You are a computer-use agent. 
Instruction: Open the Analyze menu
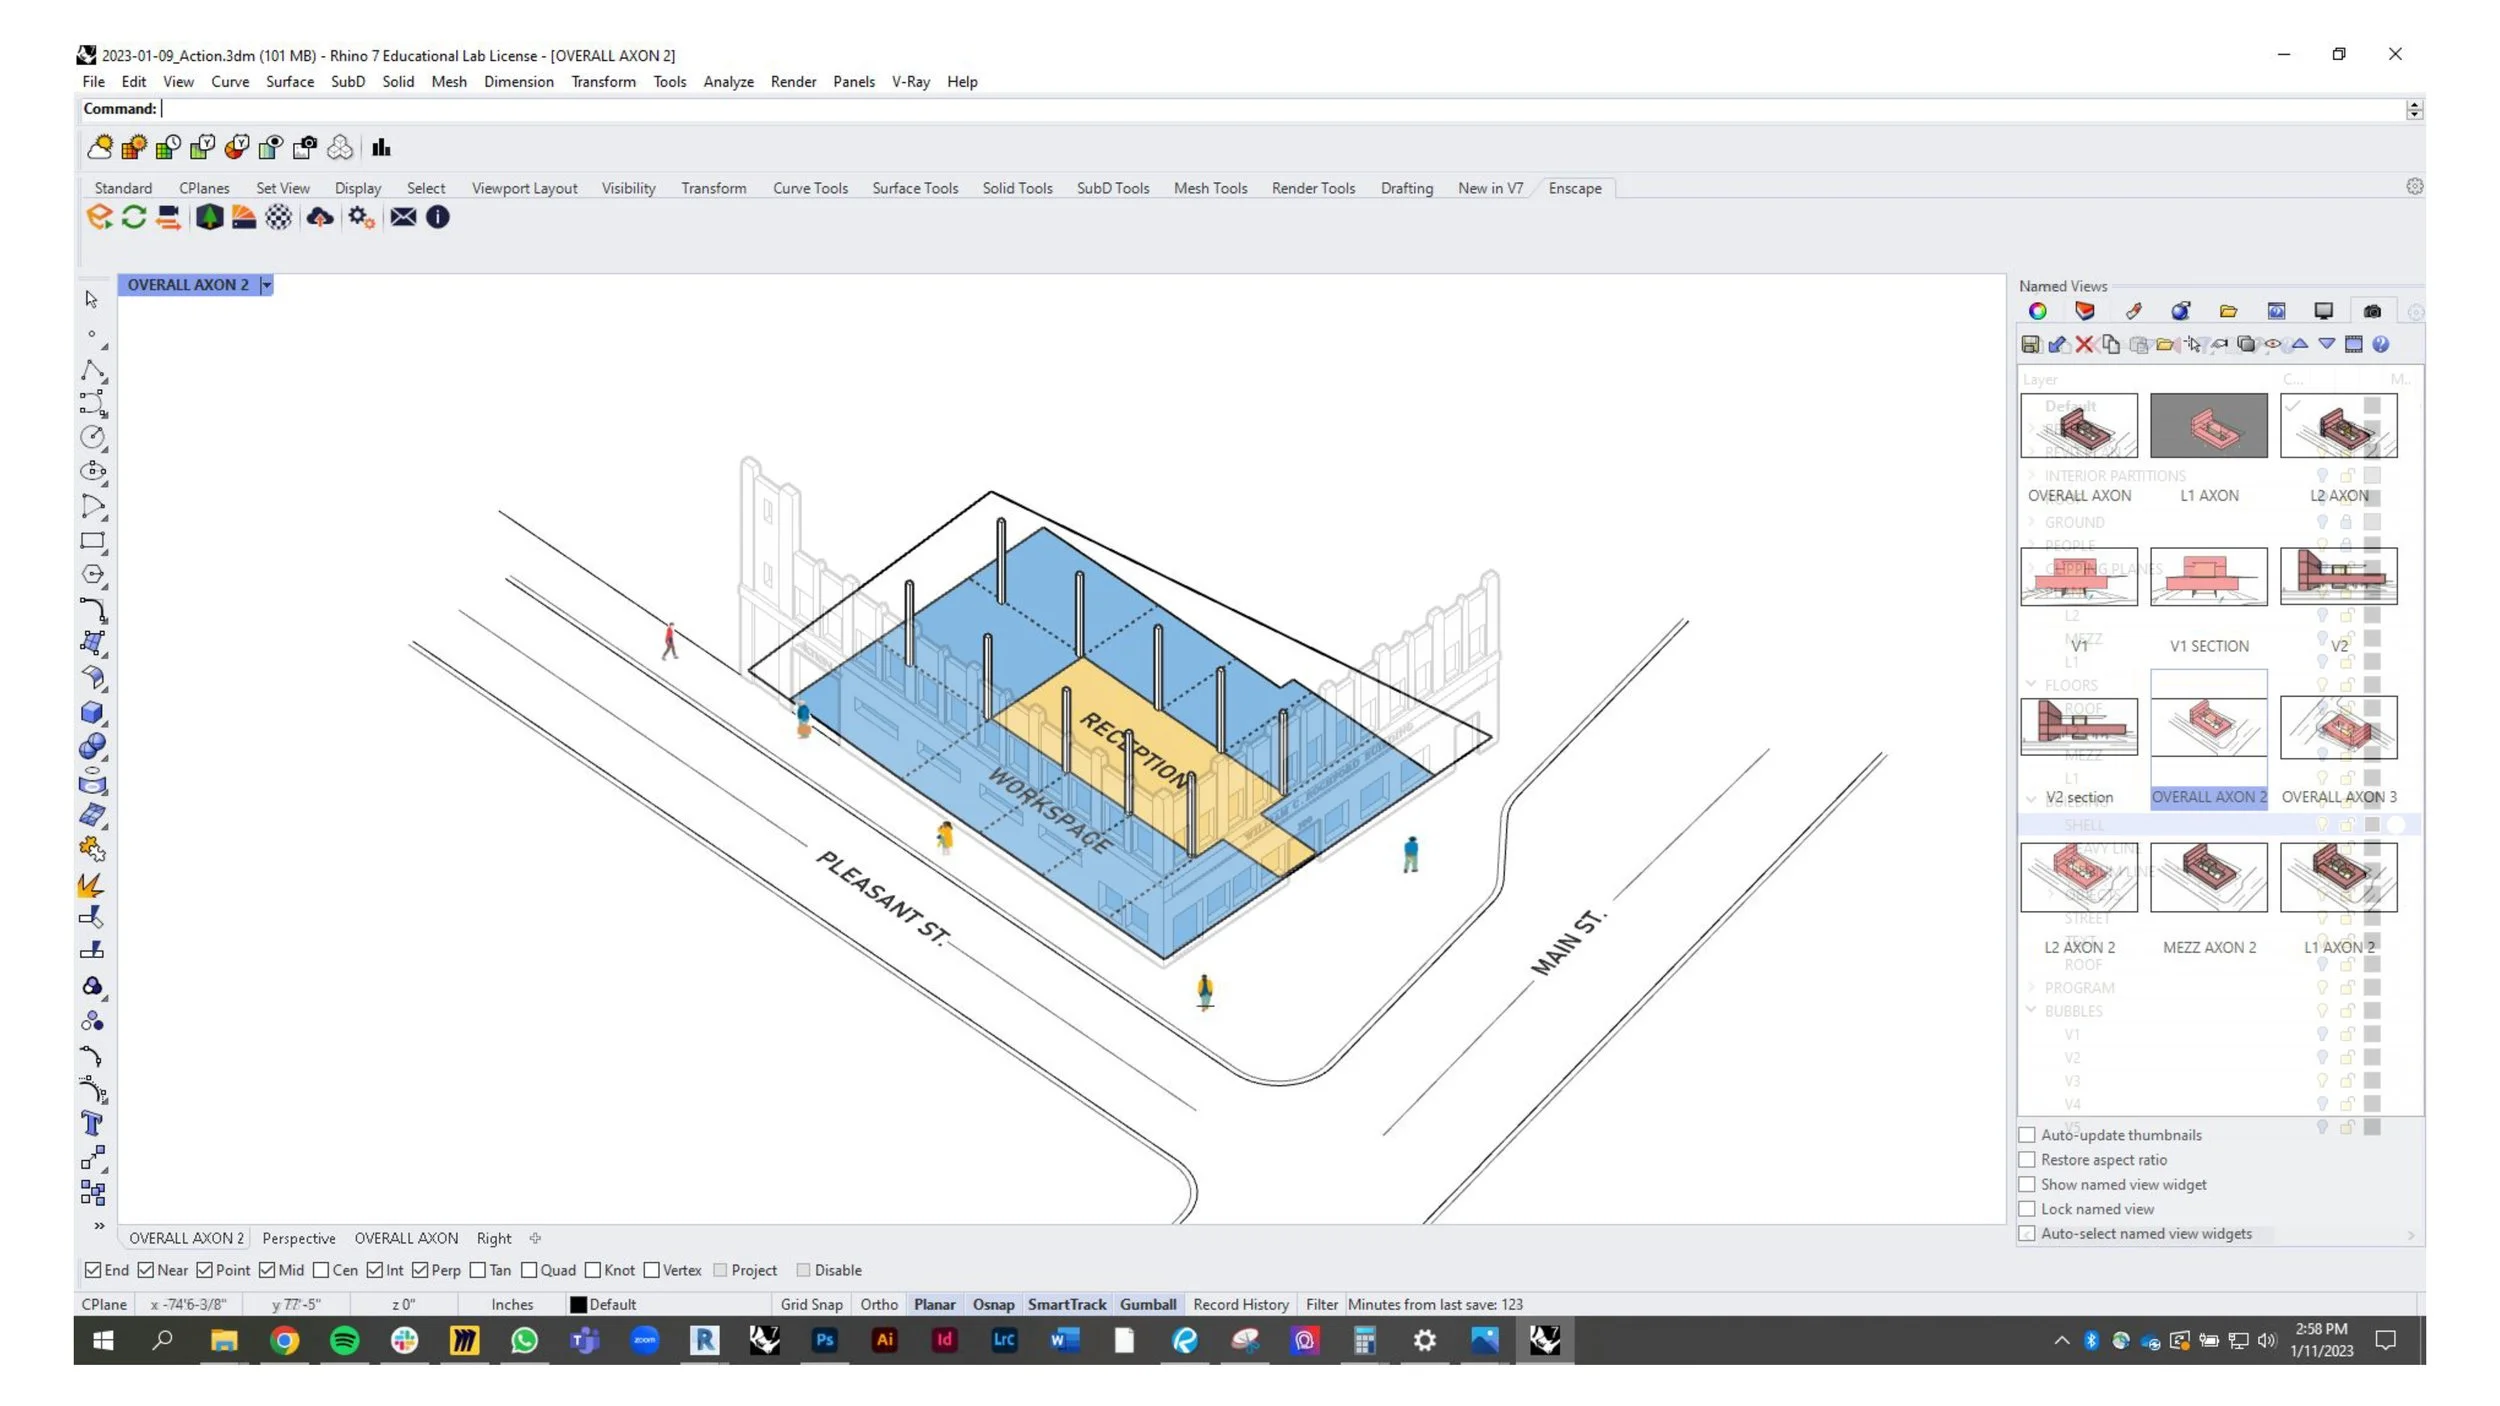727,82
